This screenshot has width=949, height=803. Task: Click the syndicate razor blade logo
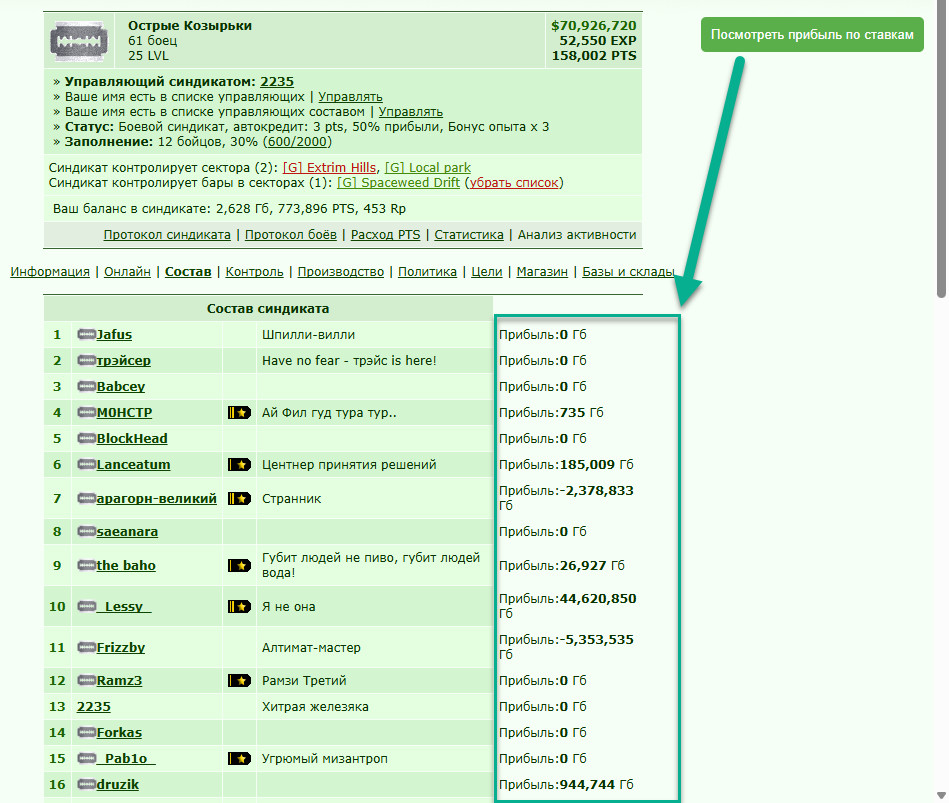[79, 41]
